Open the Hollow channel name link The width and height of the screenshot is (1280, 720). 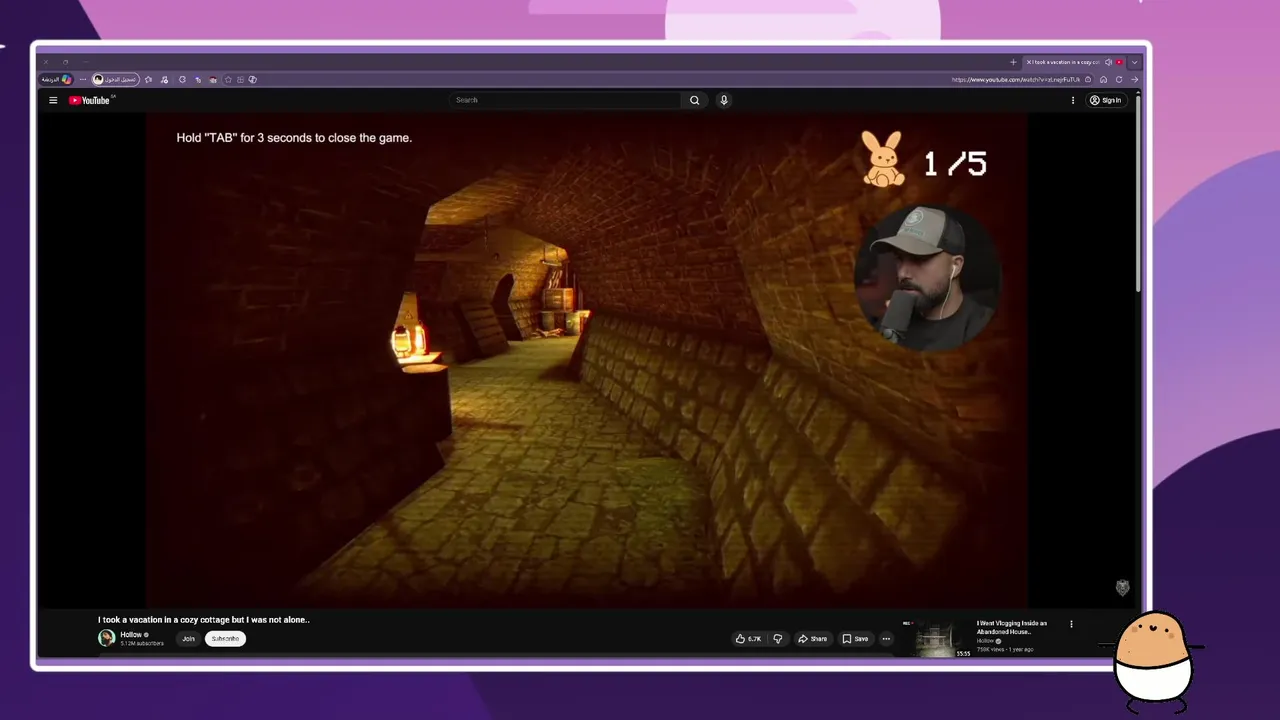coord(131,635)
